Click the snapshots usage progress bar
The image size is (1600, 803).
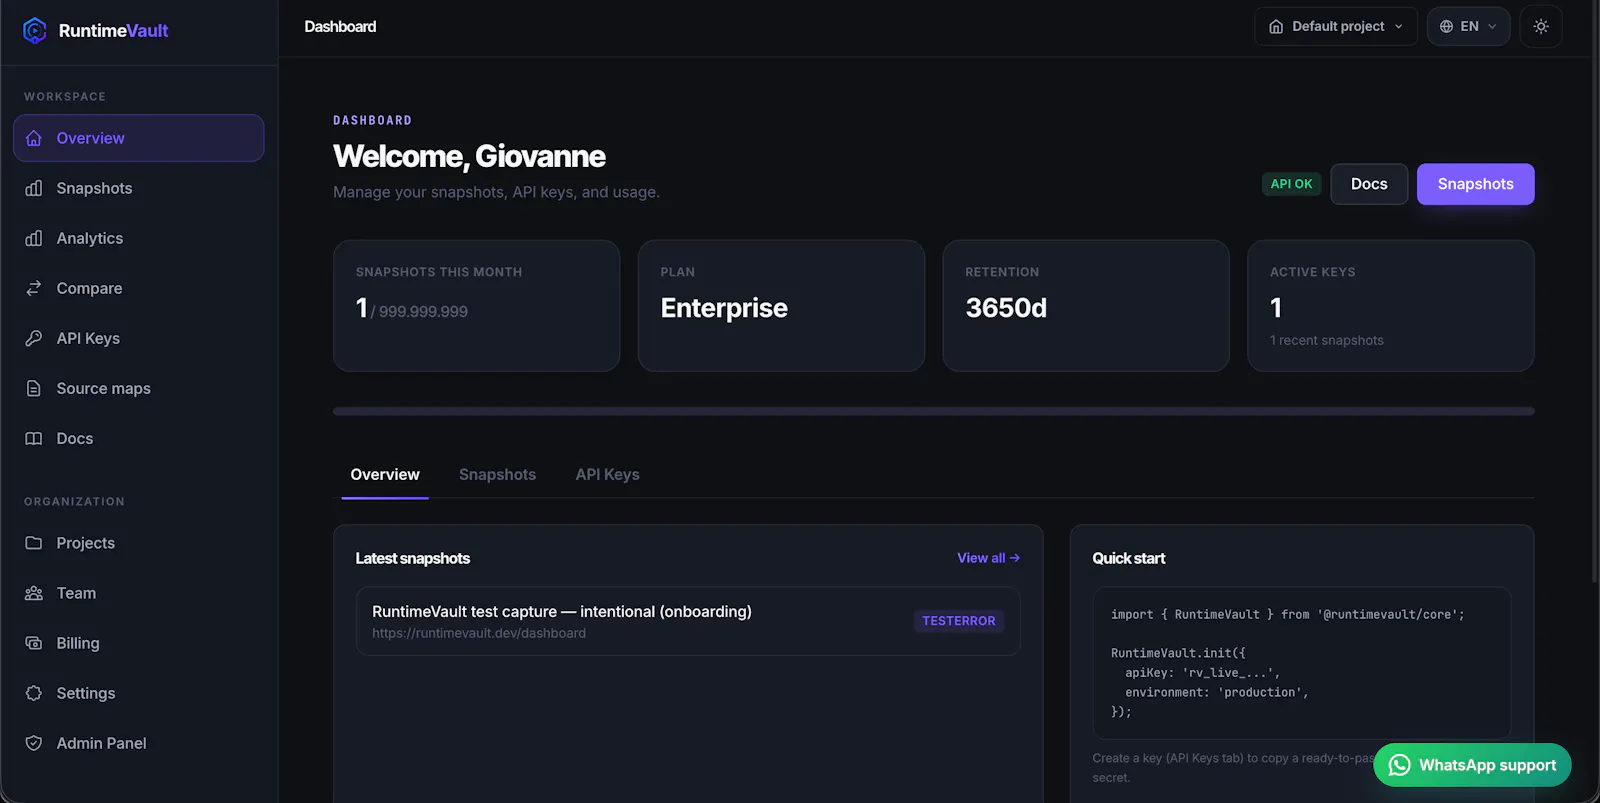(933, 411)
